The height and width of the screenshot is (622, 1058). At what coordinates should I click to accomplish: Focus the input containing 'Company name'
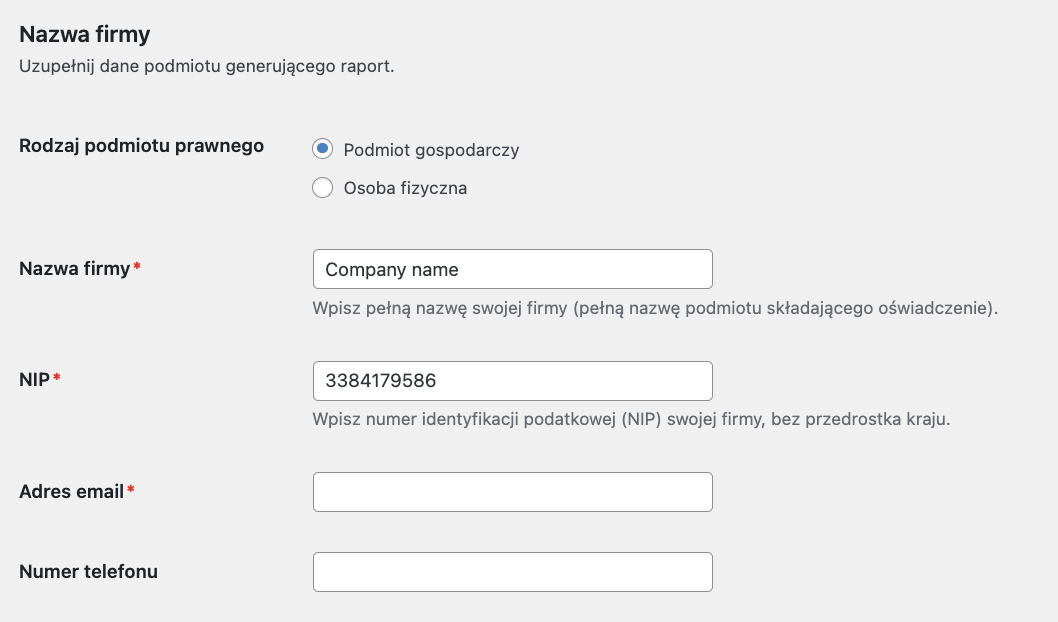point(512,269)
